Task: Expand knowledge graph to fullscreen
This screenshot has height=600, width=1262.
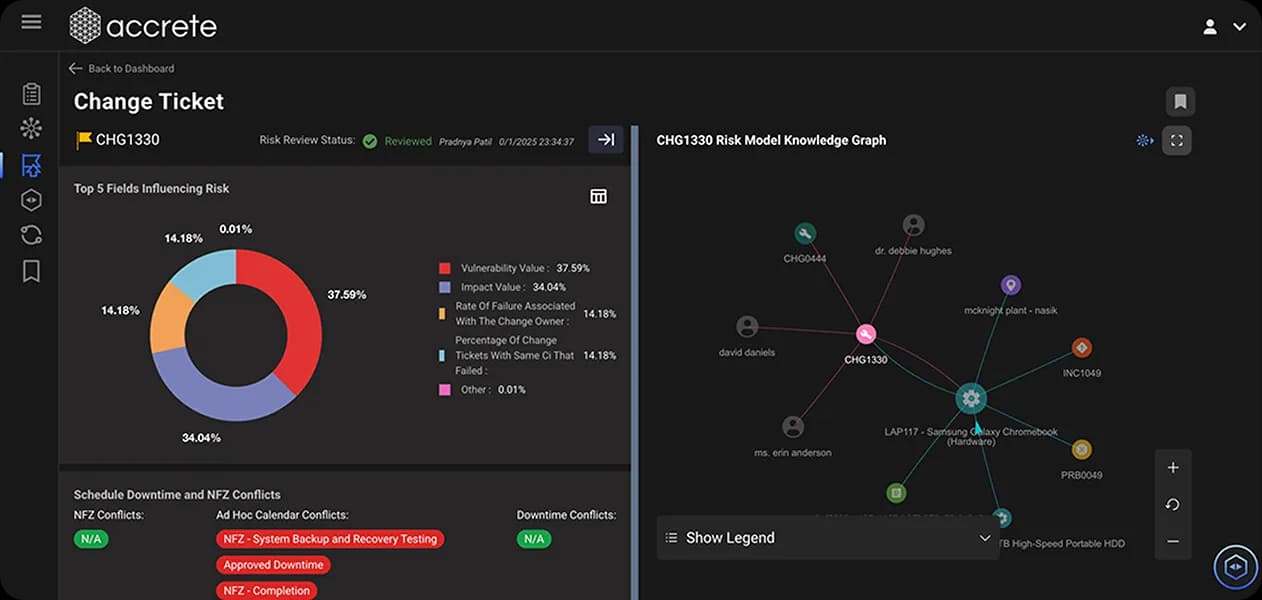Action: [x=1177, y=140]
